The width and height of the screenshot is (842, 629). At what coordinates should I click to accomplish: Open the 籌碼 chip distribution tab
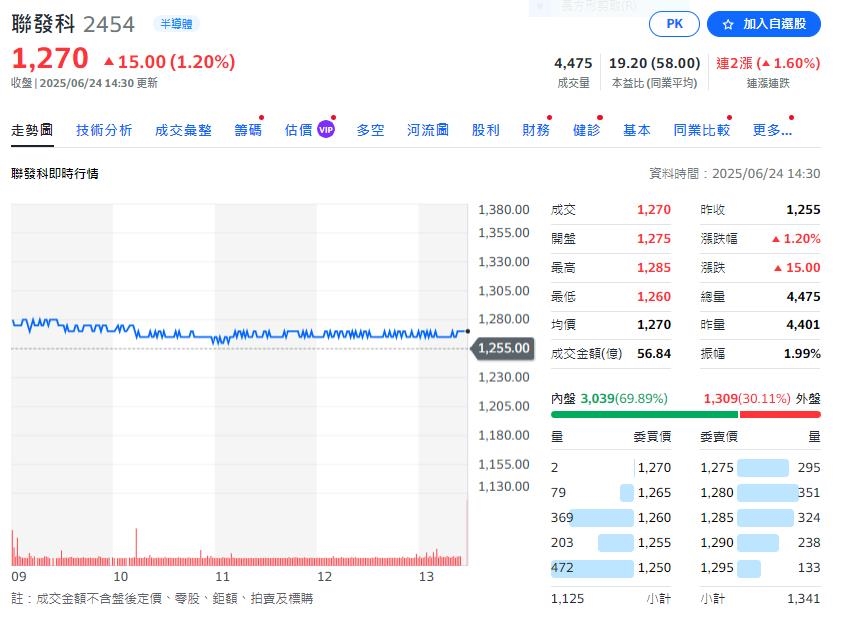[x=246, y=129]
